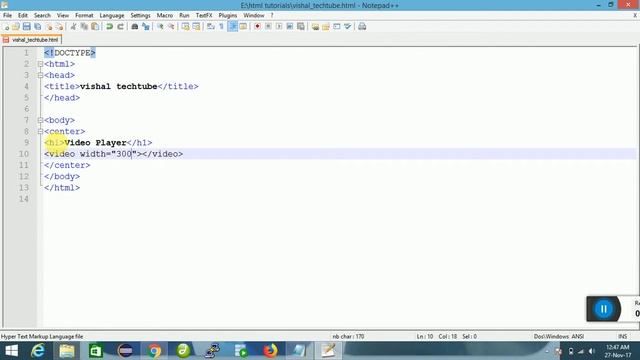Image resolution: width=640 pixels, height=360 pixels.
Task: Toggle INS insert mode in status bar
Action: (x=622, y=336)
